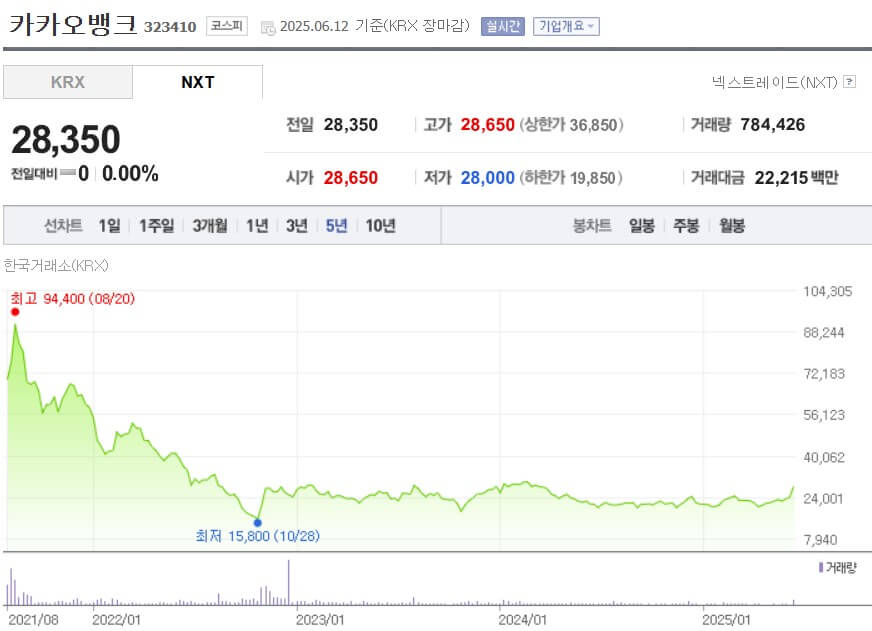Viewport: 872px width, 631px height.
Task: Click the 거래량 value 784,426
Action: point(772,125)
